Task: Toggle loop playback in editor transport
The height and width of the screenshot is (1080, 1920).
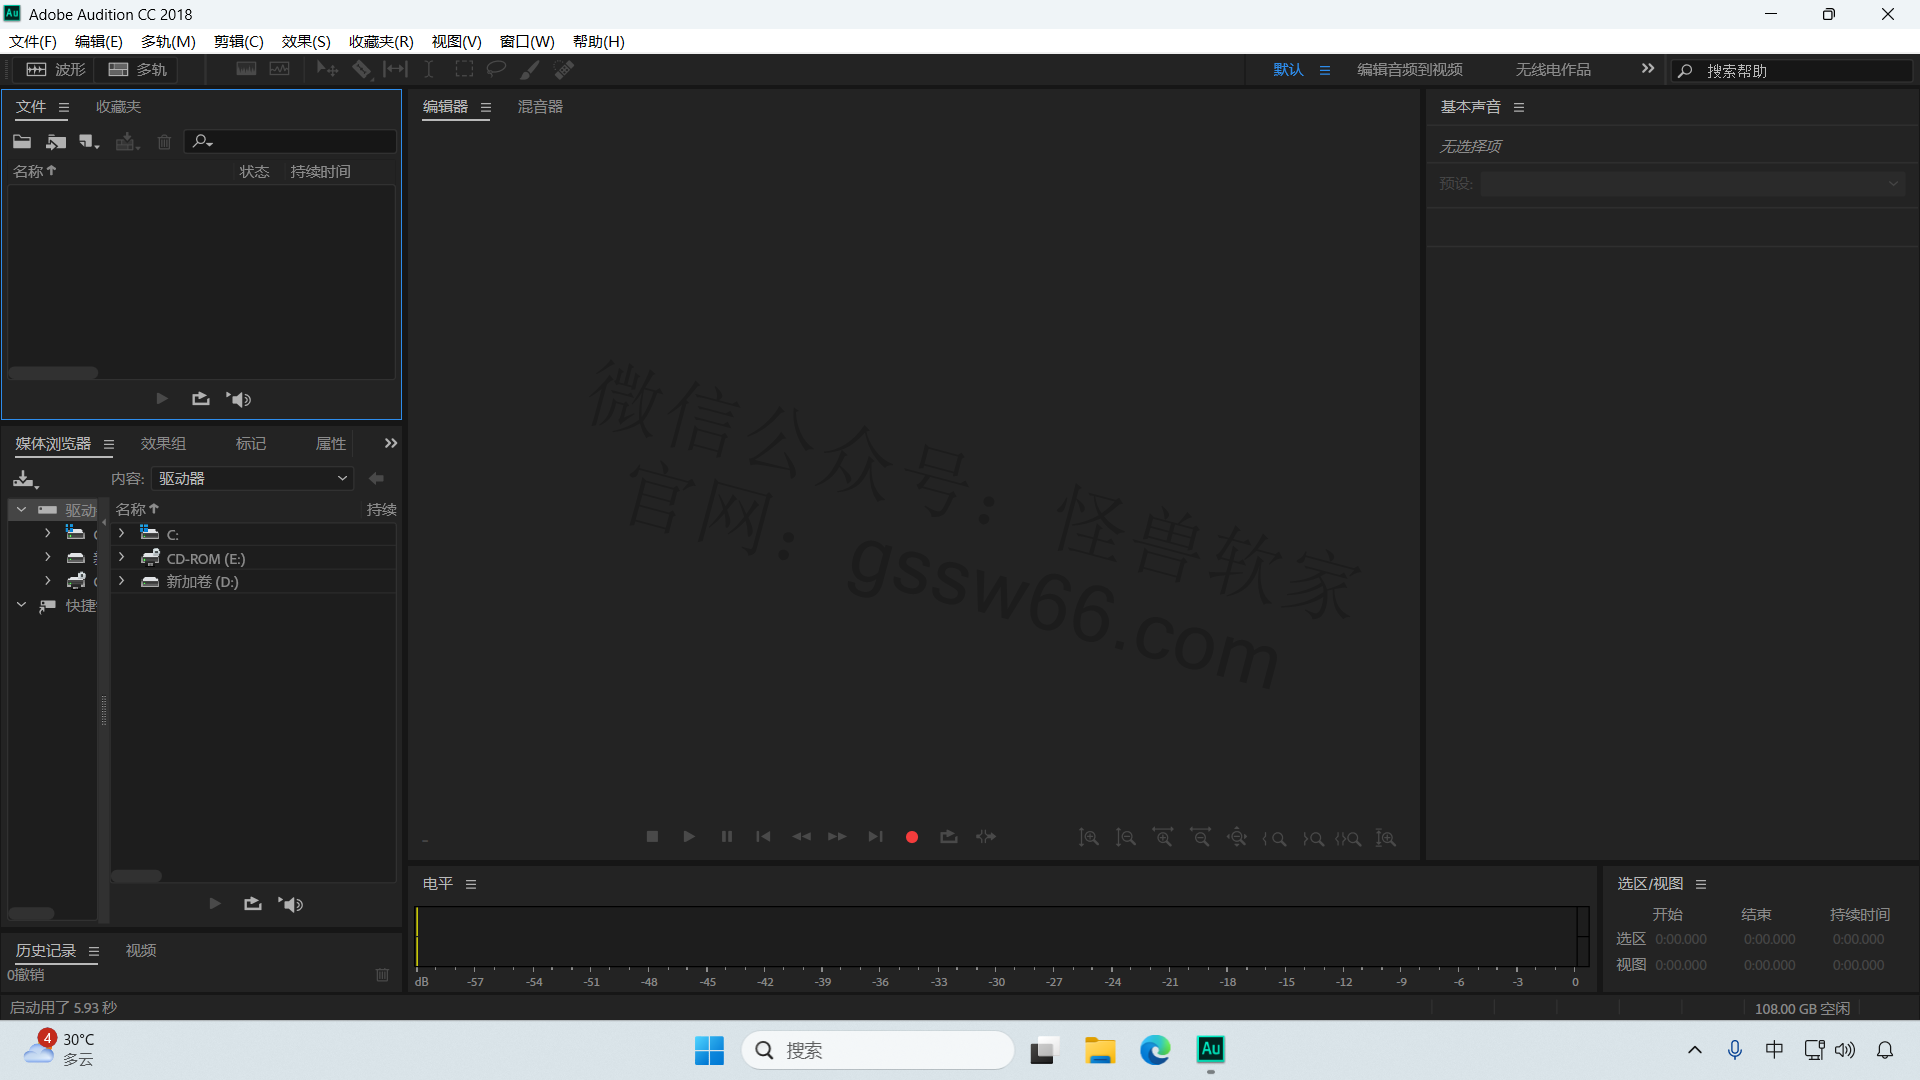Action: tap(949, 837)
